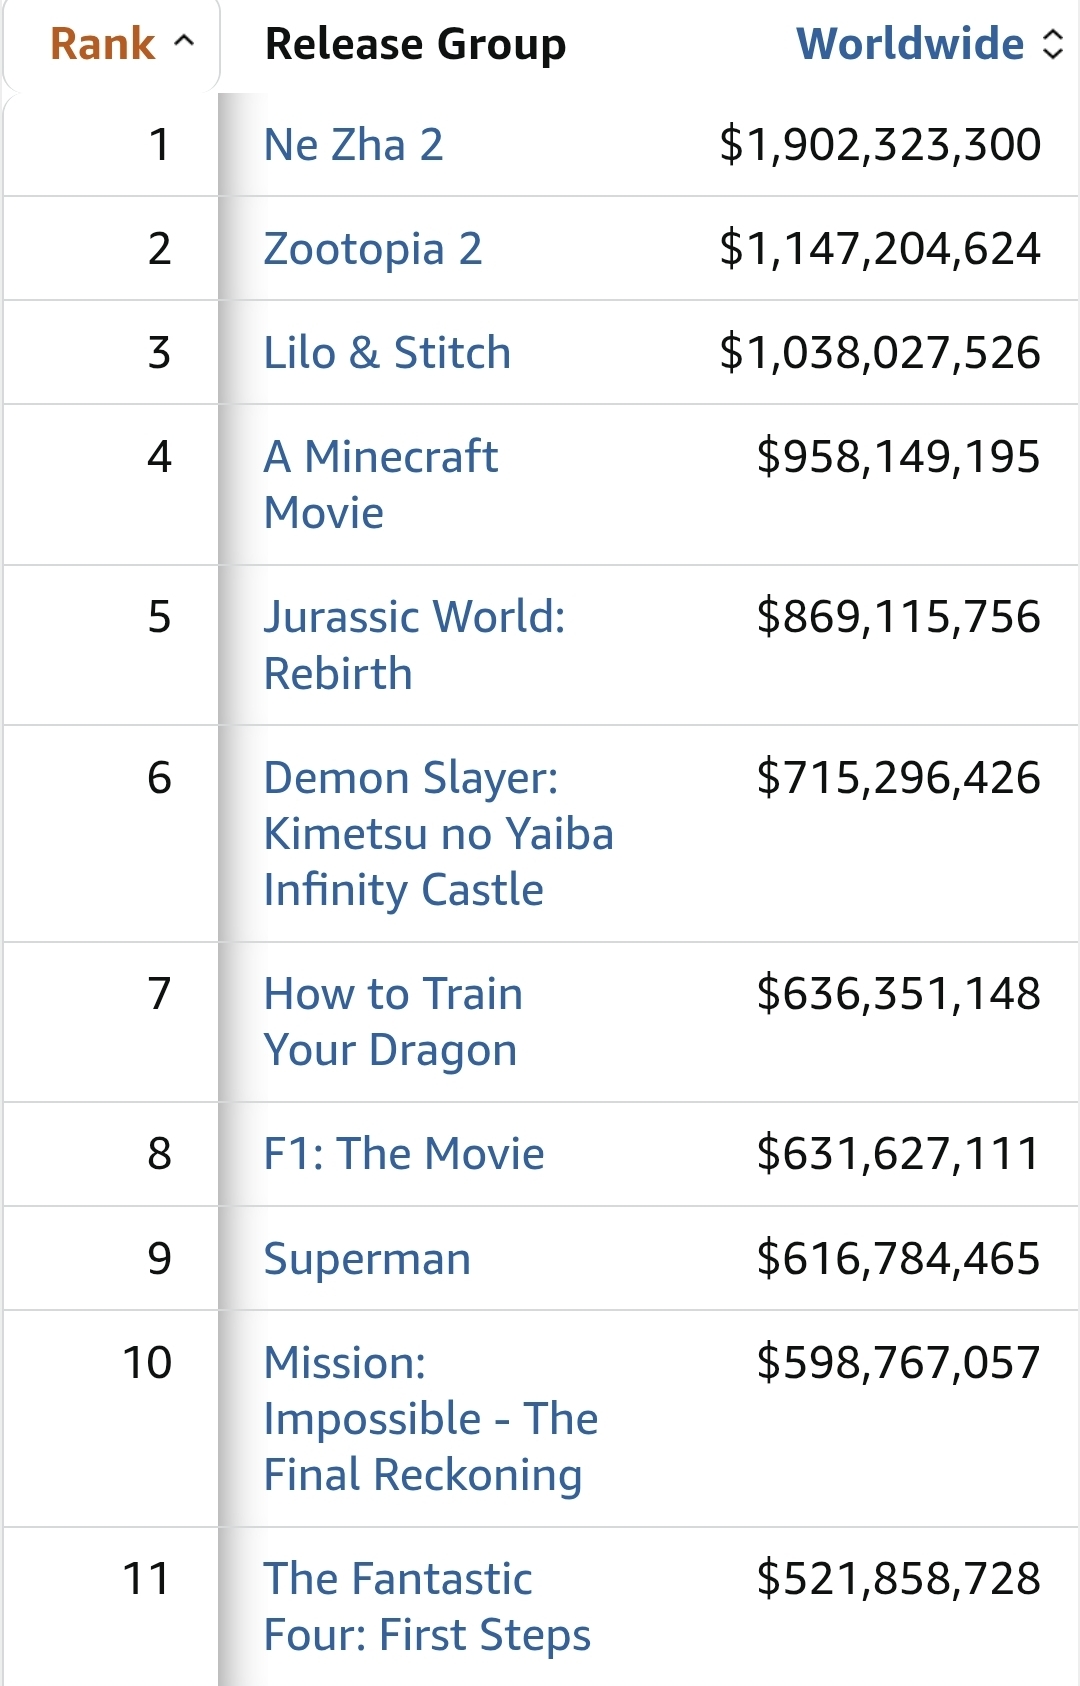Open F1: The Movie link

403,1154
